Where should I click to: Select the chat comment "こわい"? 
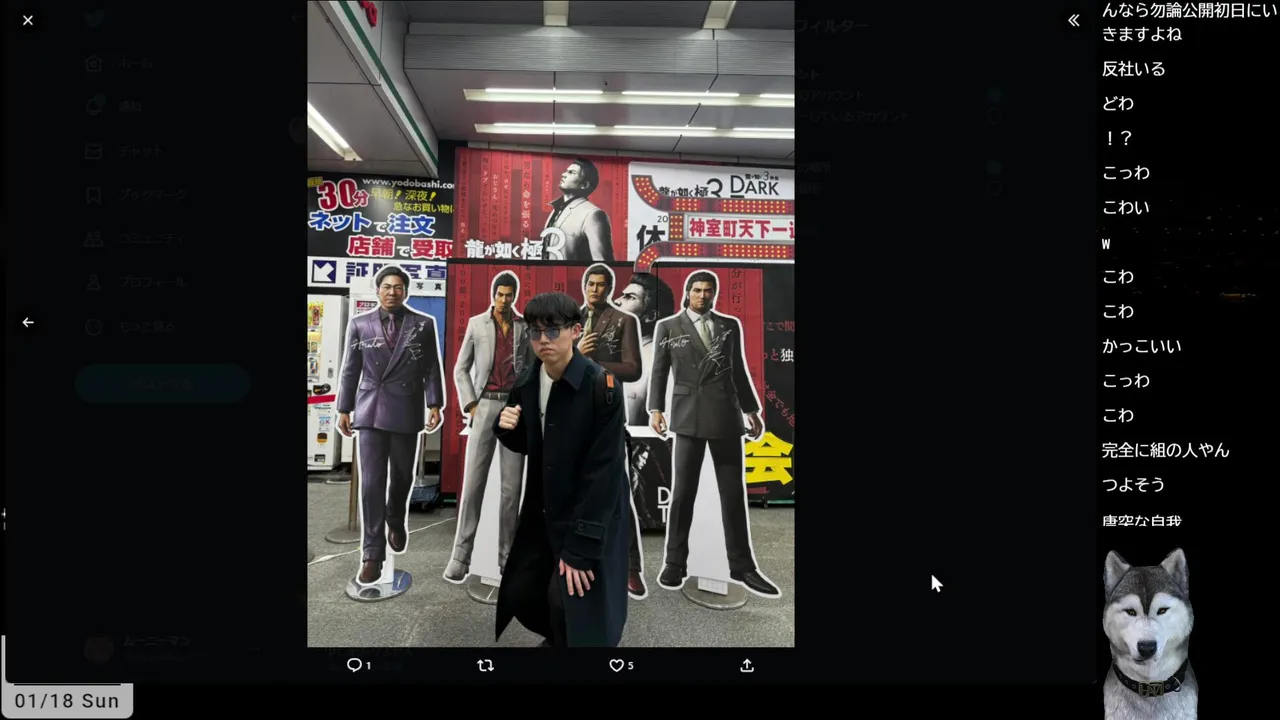pyautogui.click(x=1126, y=207)
